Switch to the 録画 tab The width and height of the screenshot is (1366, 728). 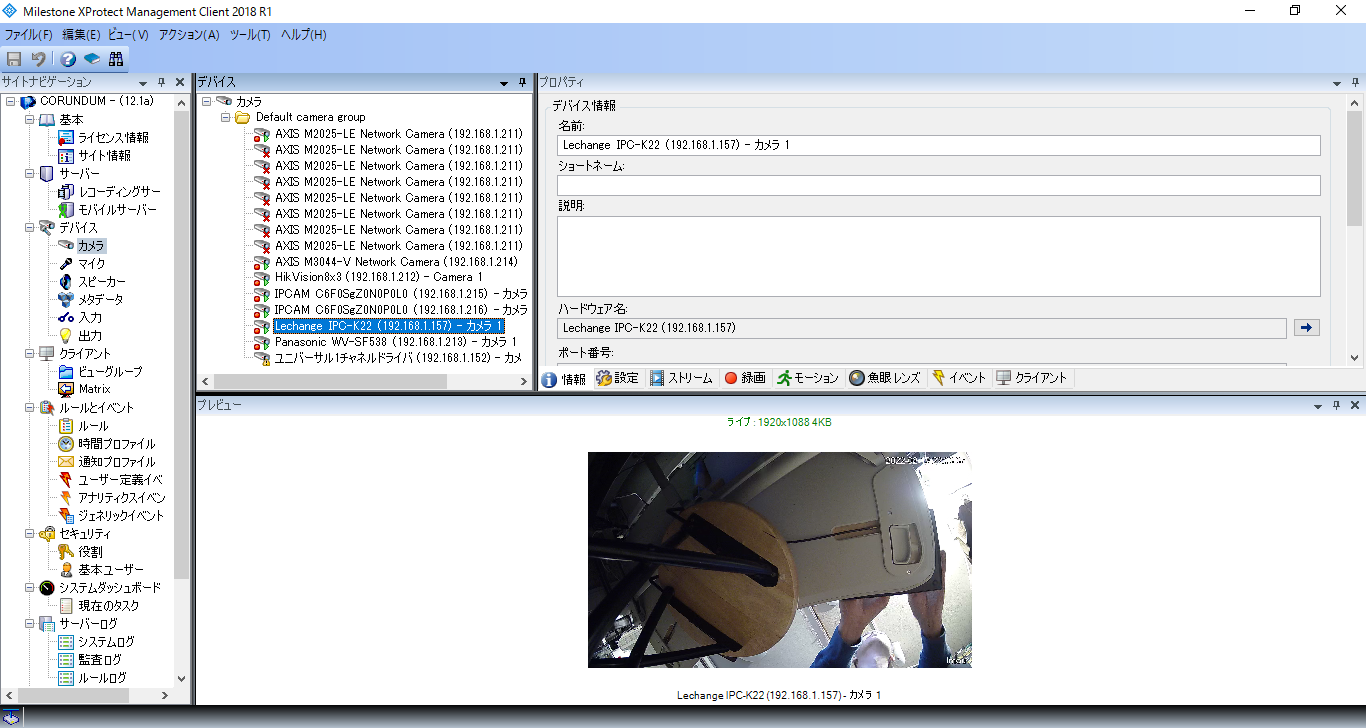click(745, 378)
